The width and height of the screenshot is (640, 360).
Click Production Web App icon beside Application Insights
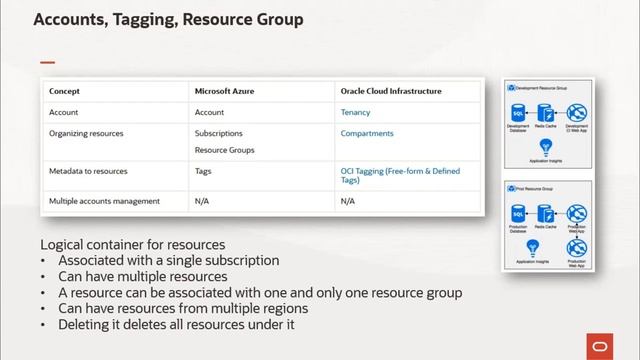point(577,248)
